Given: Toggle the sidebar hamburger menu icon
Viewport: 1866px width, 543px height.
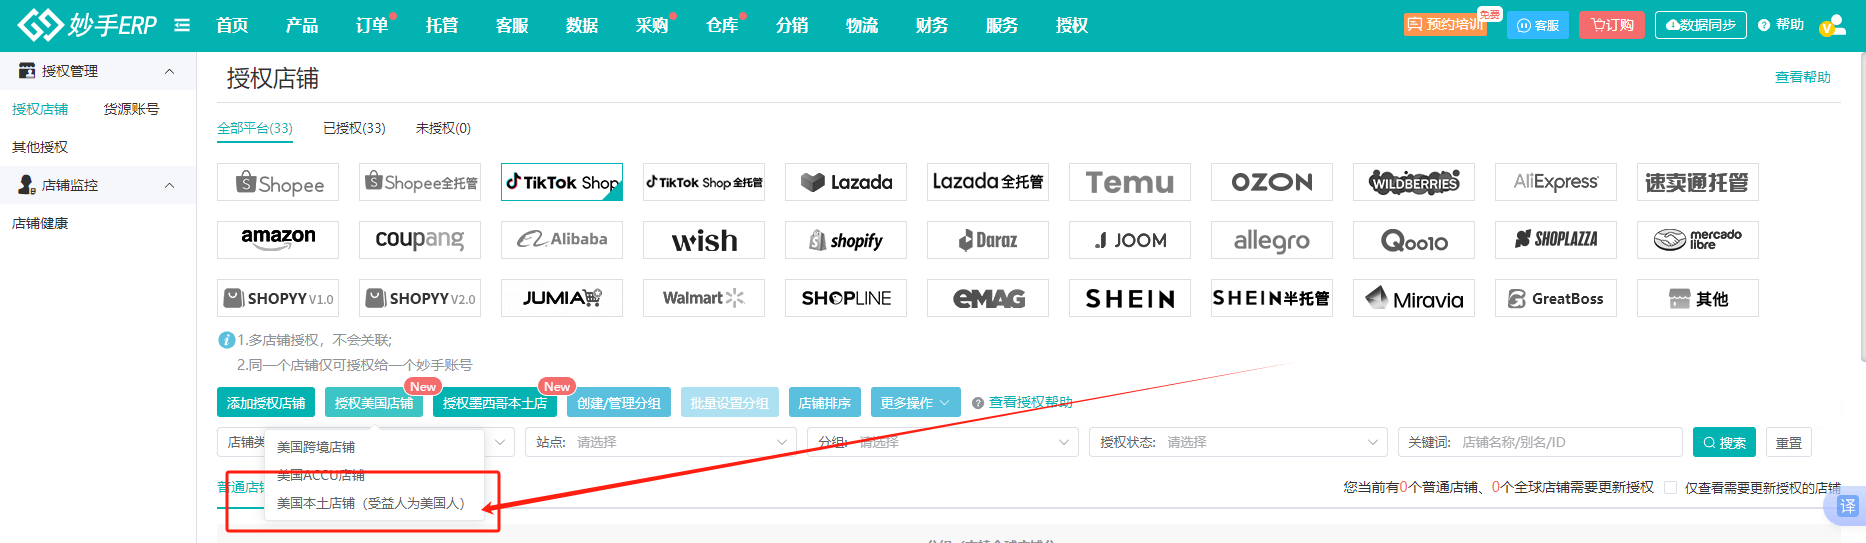Looking at the screenshot, I should point(182,25).
